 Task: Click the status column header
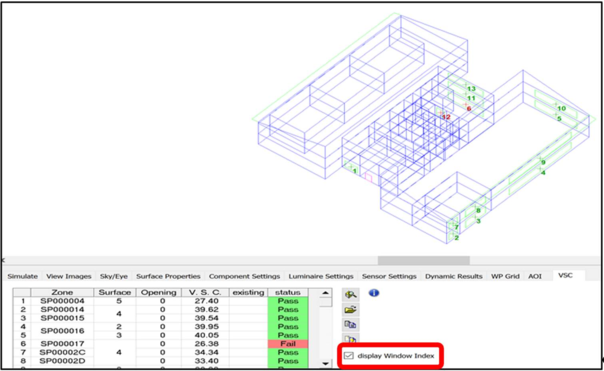pos(288,292)
